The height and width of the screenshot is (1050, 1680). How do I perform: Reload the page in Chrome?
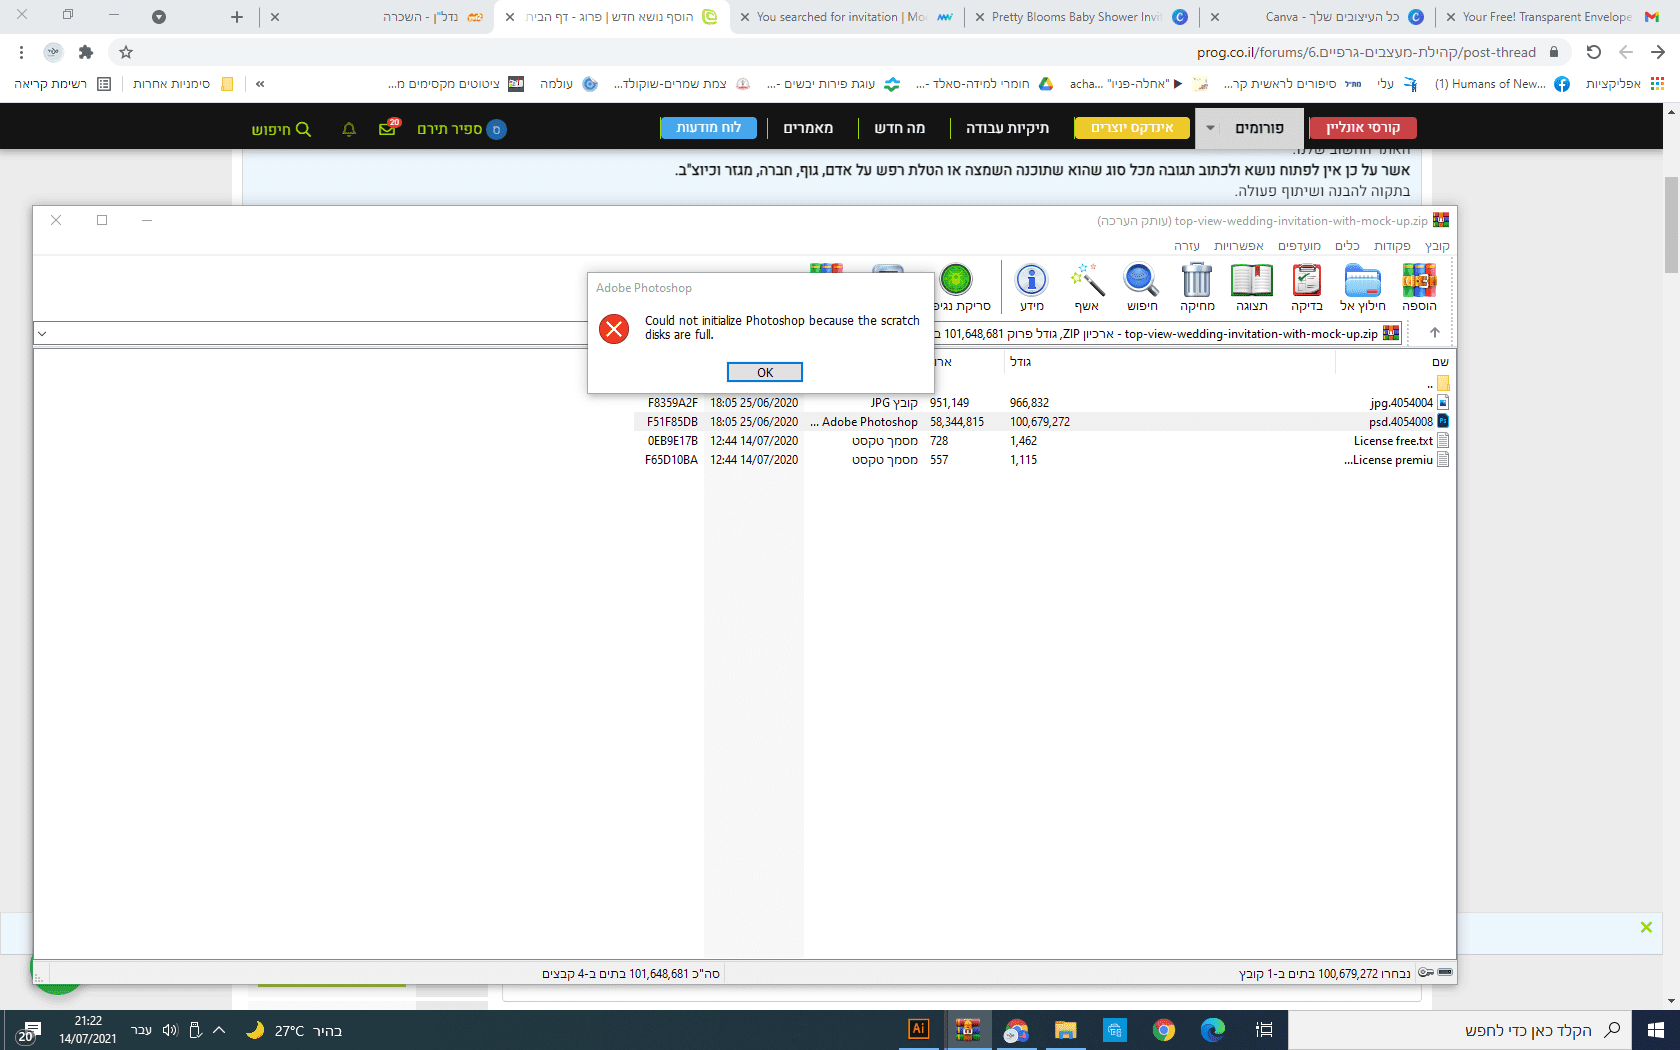(x=1594, y=52)
